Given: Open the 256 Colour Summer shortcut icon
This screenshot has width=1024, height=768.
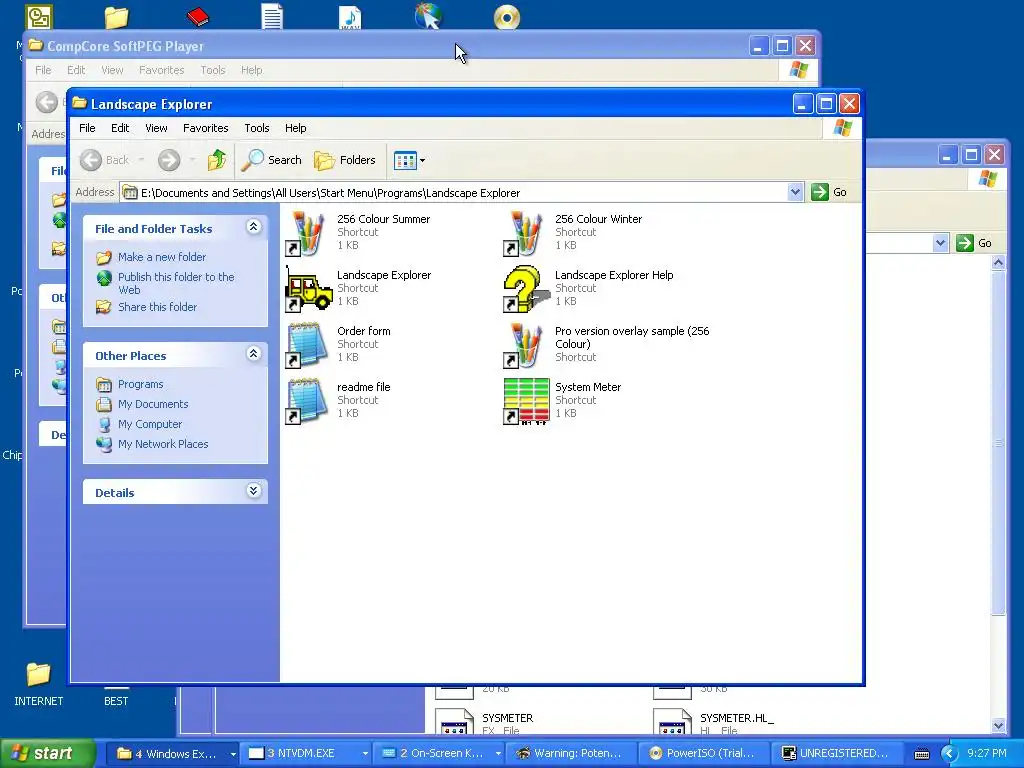Looking at the screenshot, I should click(x=306, y=234).
